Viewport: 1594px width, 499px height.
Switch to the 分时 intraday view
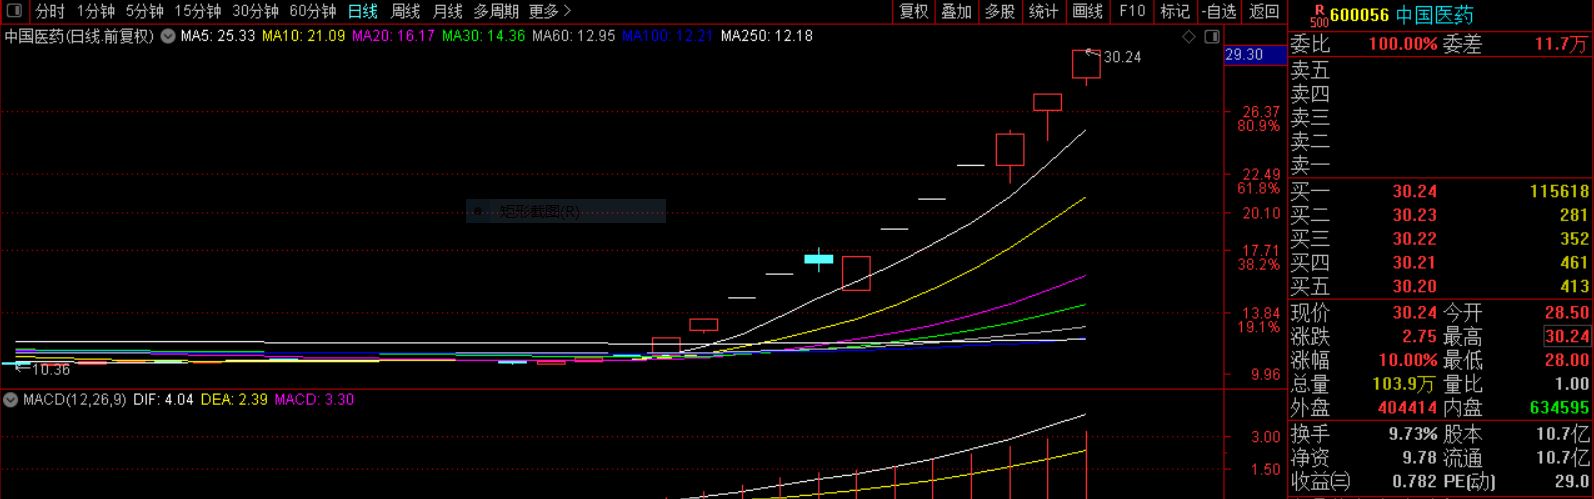[x=50, y=11]
